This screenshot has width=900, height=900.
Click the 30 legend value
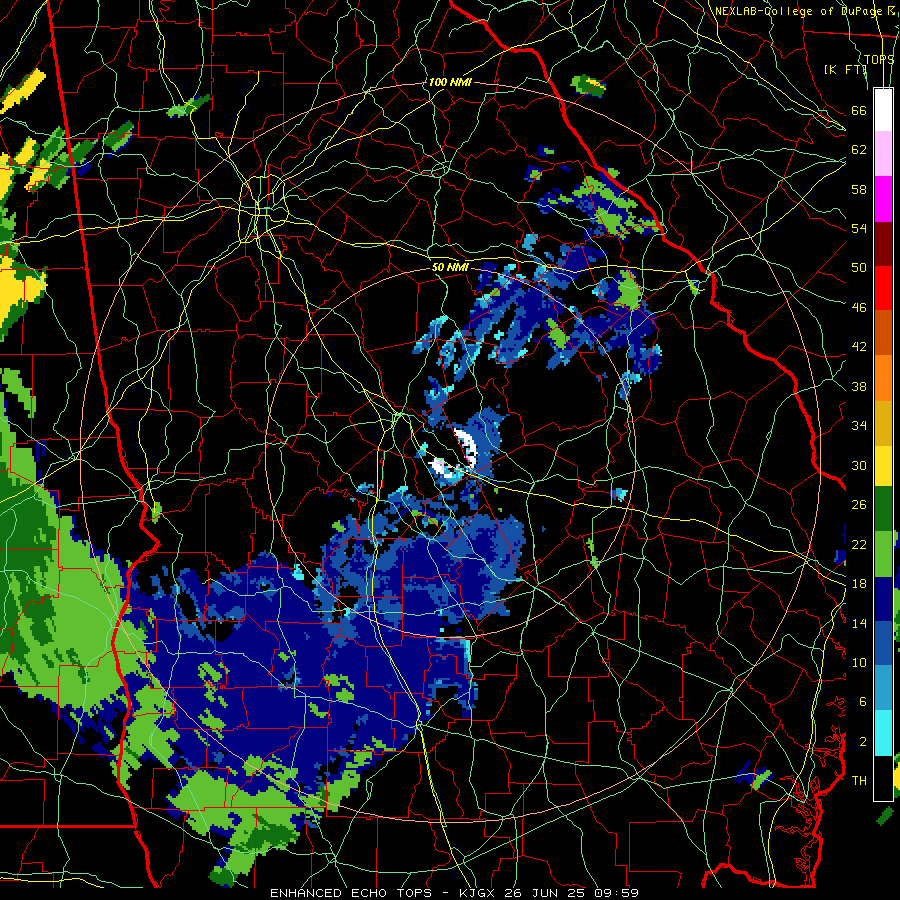pos(859,465)
